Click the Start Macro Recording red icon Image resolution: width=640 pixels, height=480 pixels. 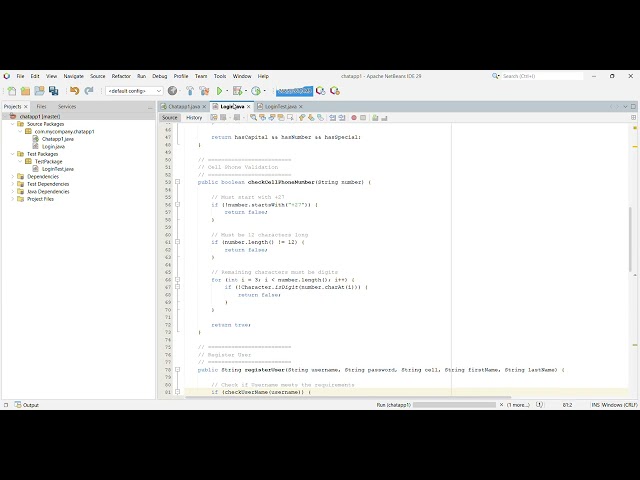coord(354,118)
